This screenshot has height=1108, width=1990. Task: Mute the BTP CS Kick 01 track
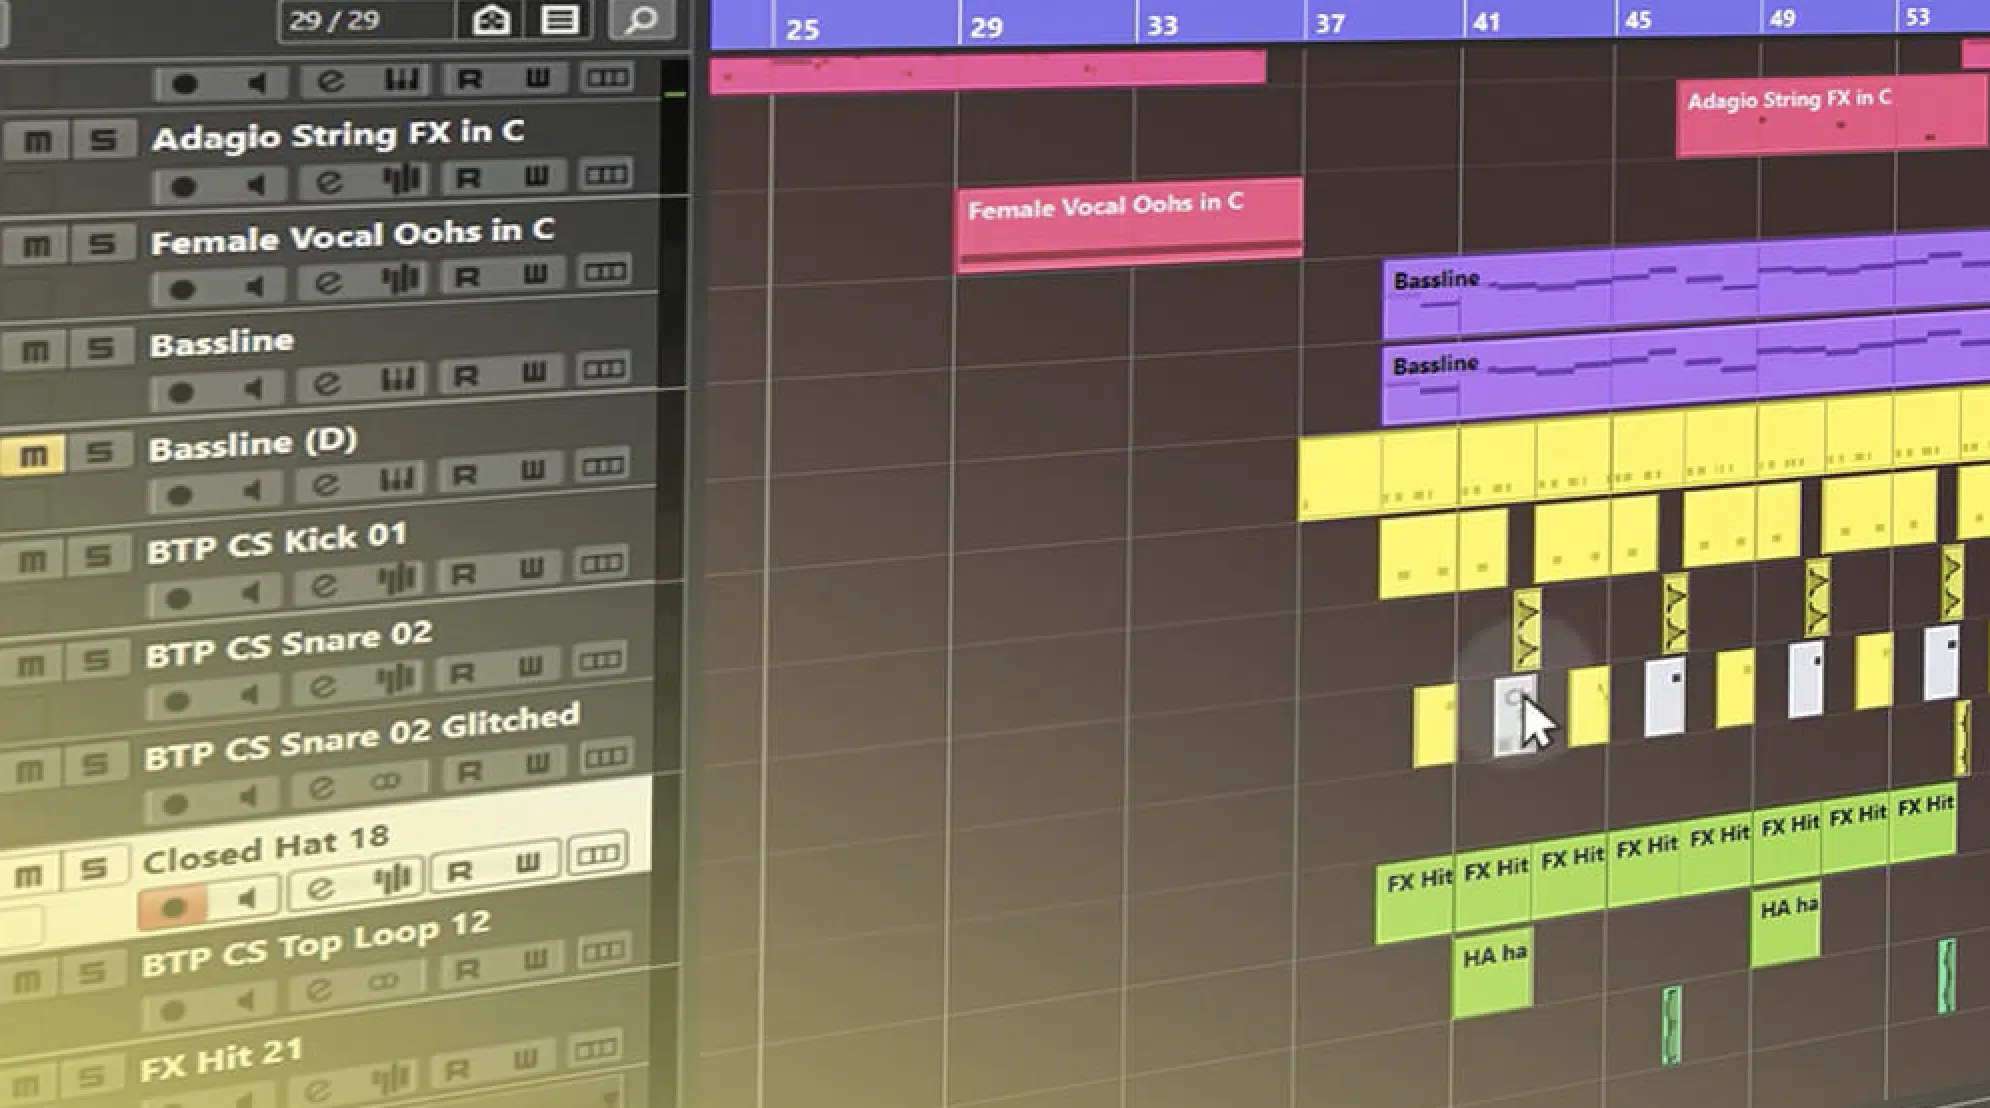32,560
